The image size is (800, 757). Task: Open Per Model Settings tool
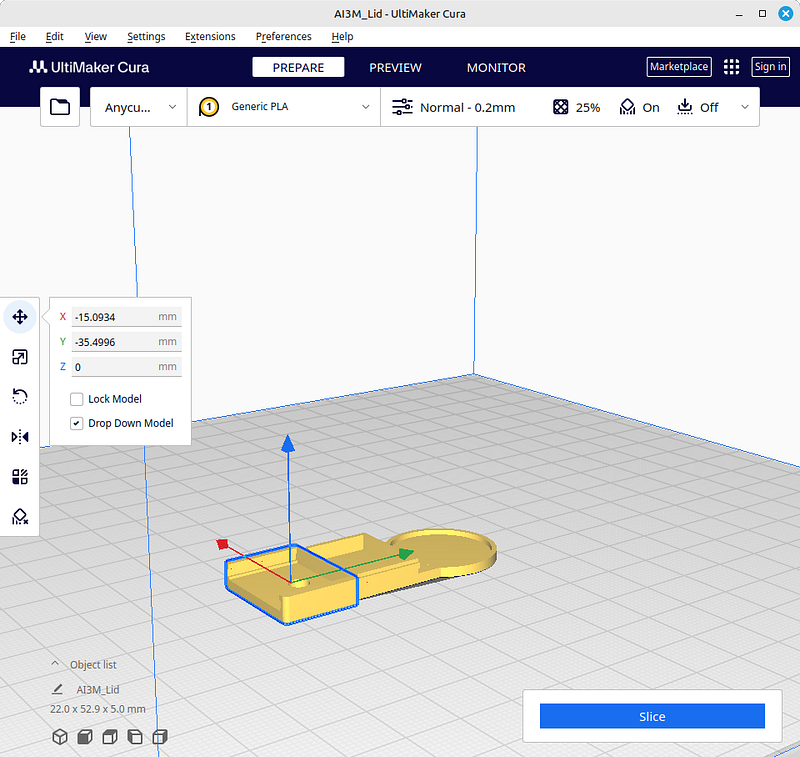click(20, 477)
